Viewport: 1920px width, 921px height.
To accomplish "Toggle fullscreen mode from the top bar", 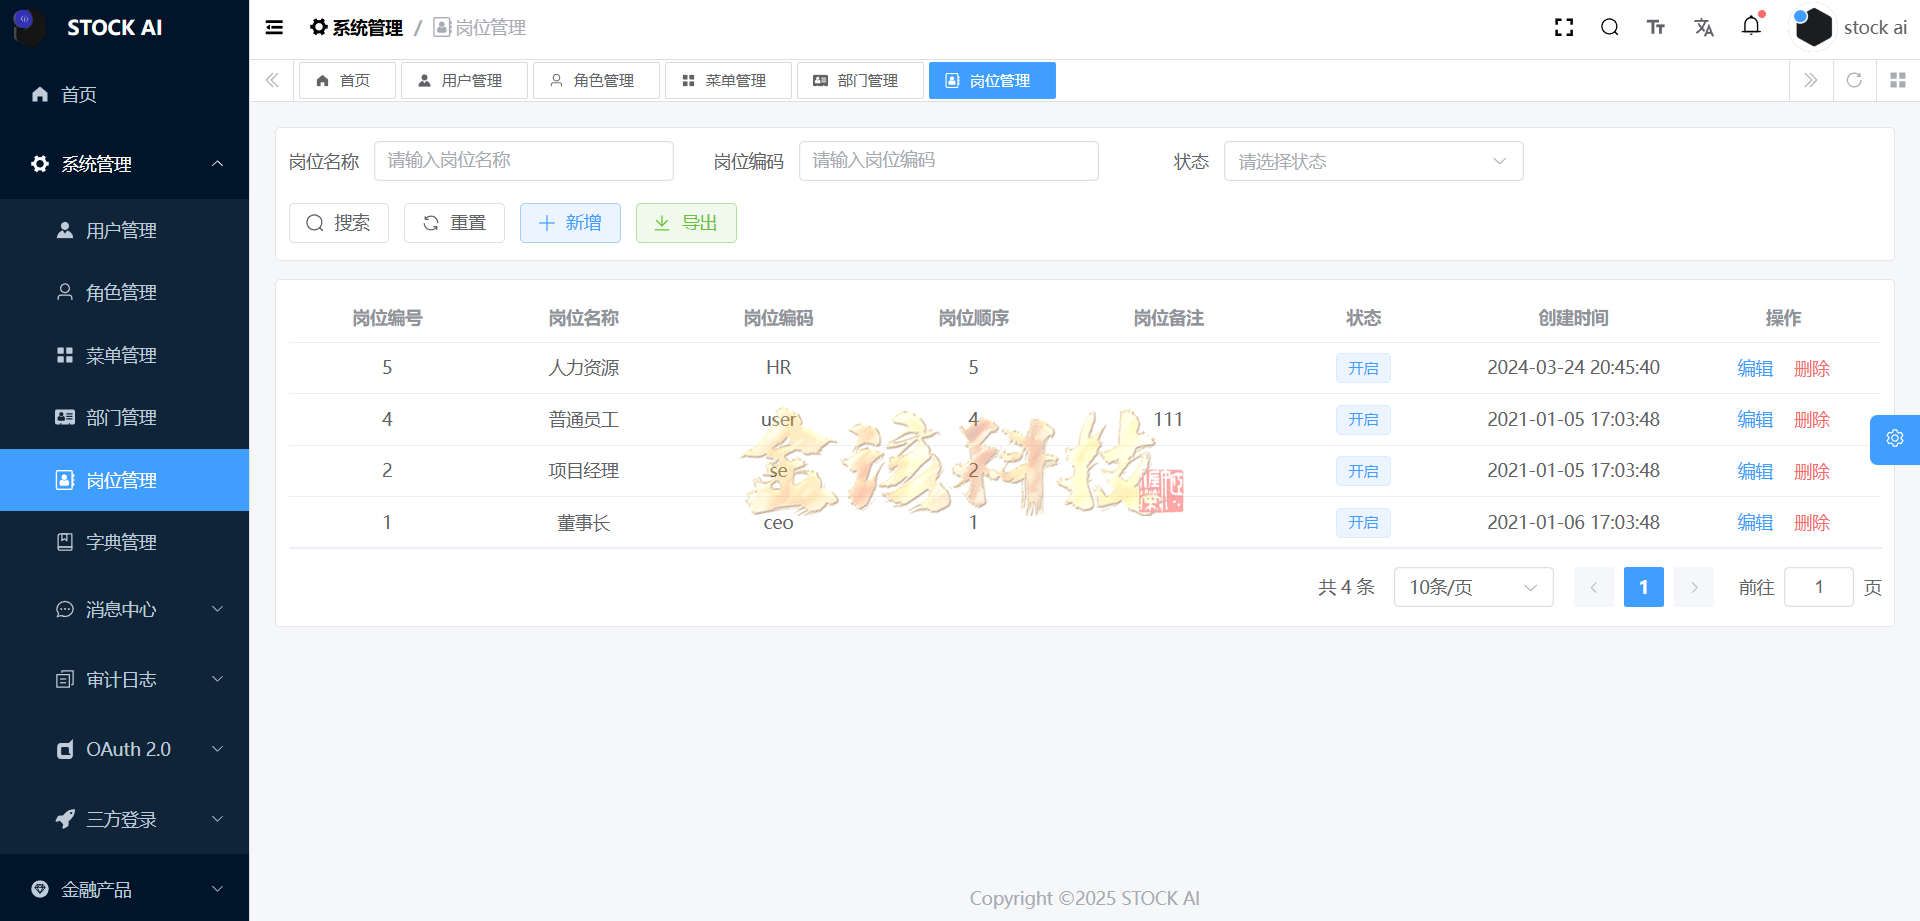I will point(1564,27).
